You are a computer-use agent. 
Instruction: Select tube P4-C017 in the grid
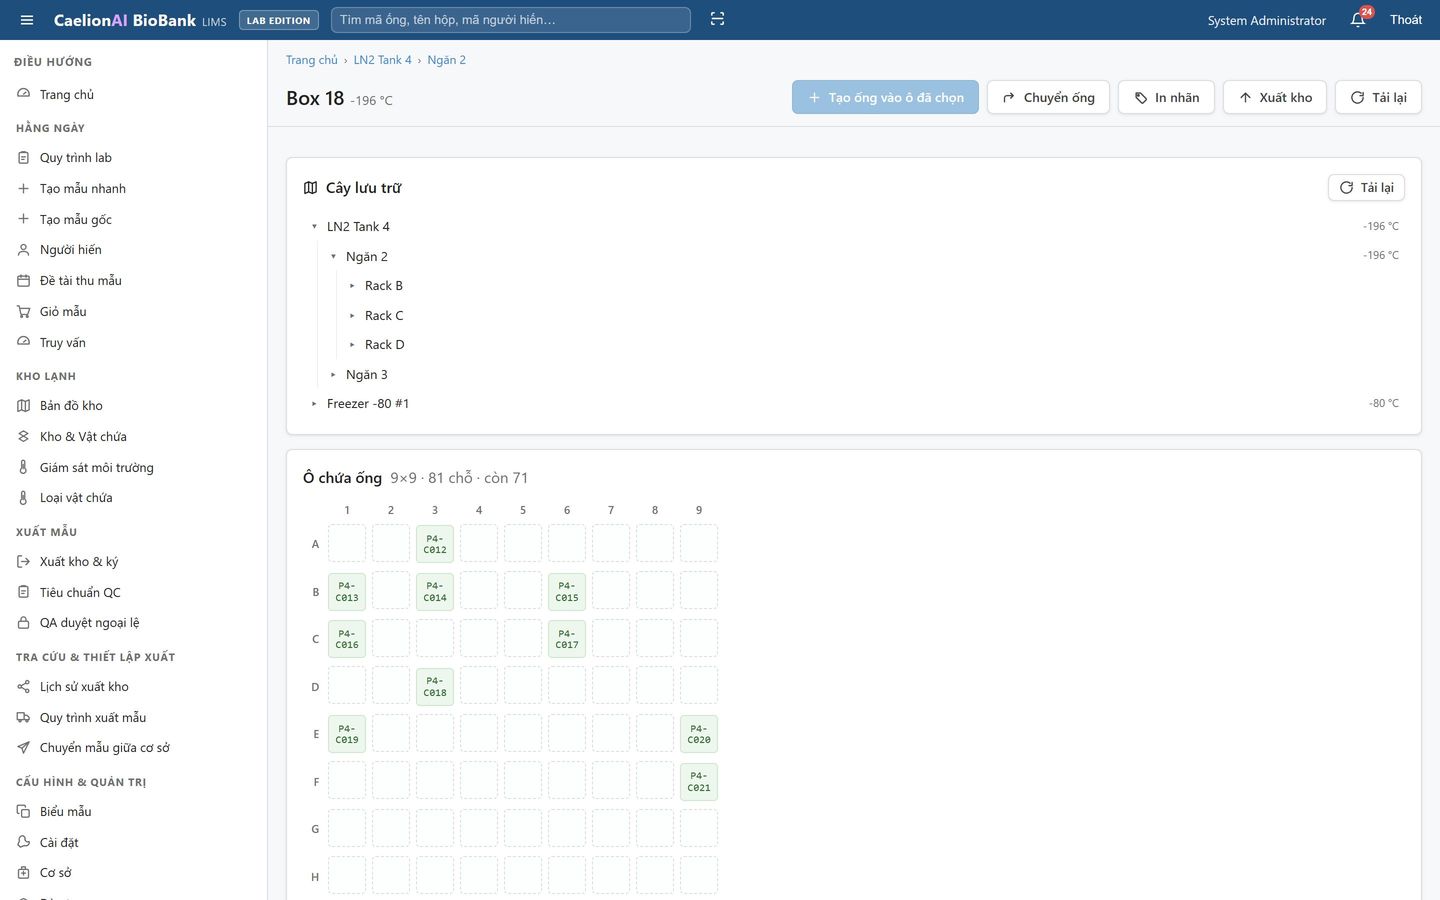coord(567,639)
